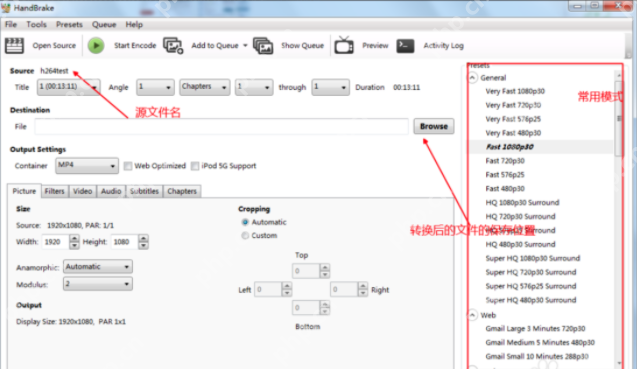Open the Container MP4 dropdown
Image resolution: width=637 pixels, height=369 pixels.
click(87, 165)
